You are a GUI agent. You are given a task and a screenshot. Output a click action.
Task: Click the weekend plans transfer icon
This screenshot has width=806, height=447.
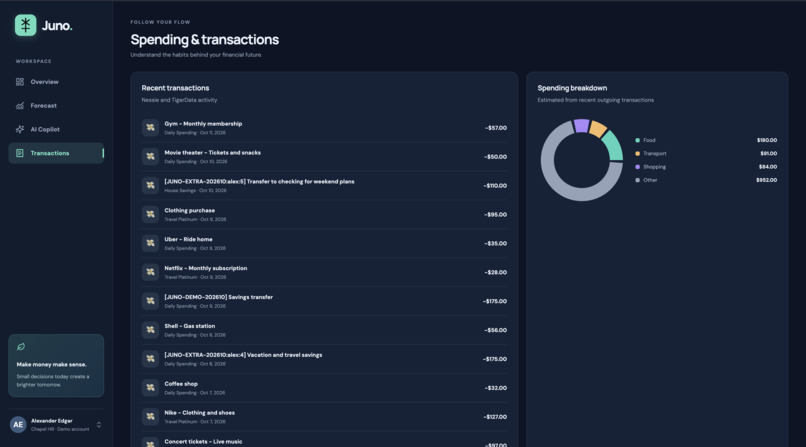click(x=150, y=185)
